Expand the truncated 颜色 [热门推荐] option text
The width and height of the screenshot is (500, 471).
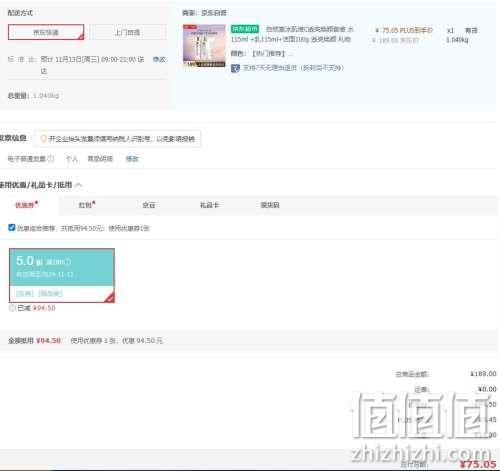tap(291, 54)
